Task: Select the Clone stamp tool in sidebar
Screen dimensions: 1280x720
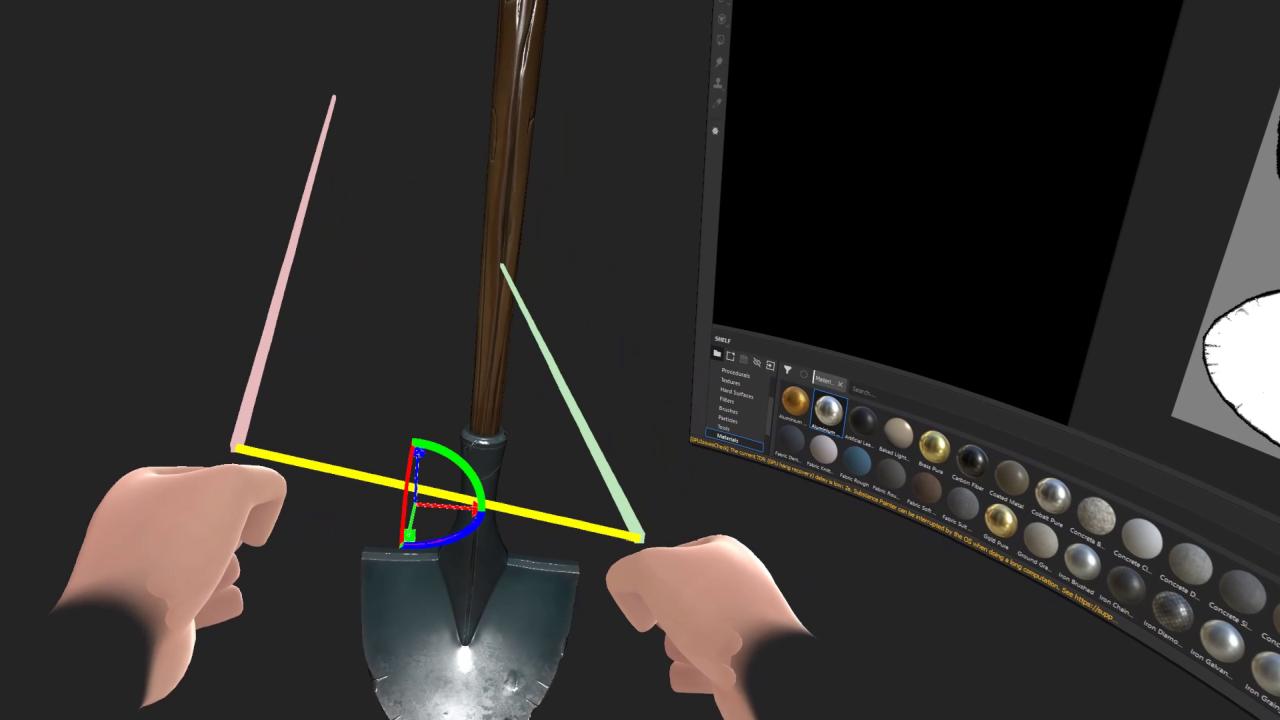Action: pos(718,83)
